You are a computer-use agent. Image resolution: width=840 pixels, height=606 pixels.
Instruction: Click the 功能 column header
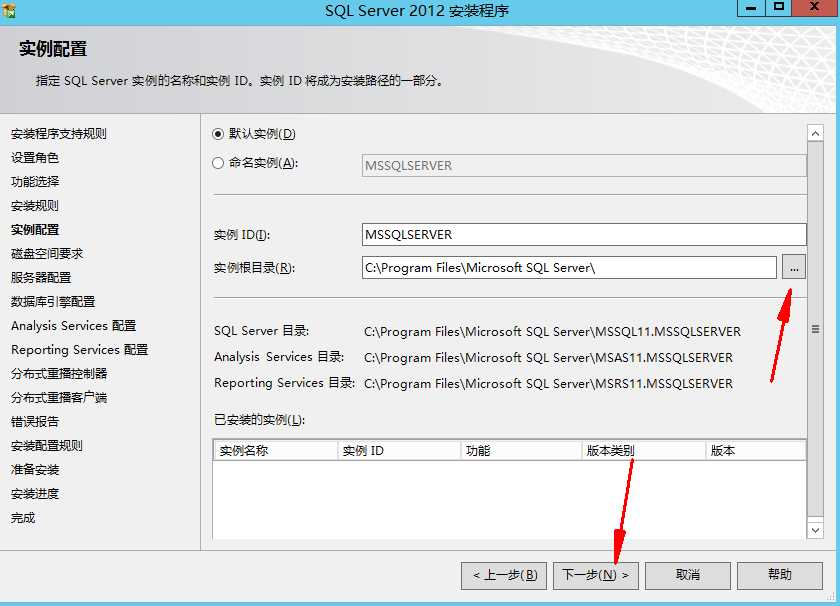tap(521, 451)
